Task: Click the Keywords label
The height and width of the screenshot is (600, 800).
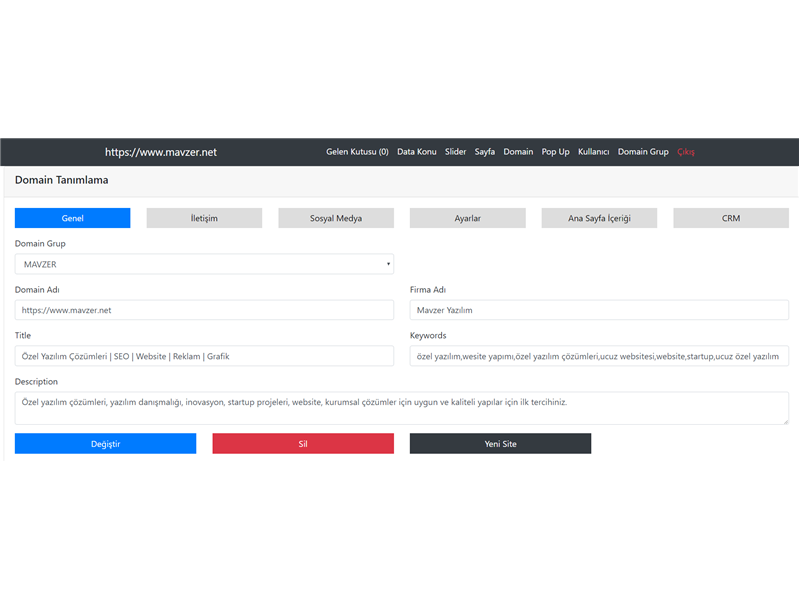Action: [x=428, y=335]
